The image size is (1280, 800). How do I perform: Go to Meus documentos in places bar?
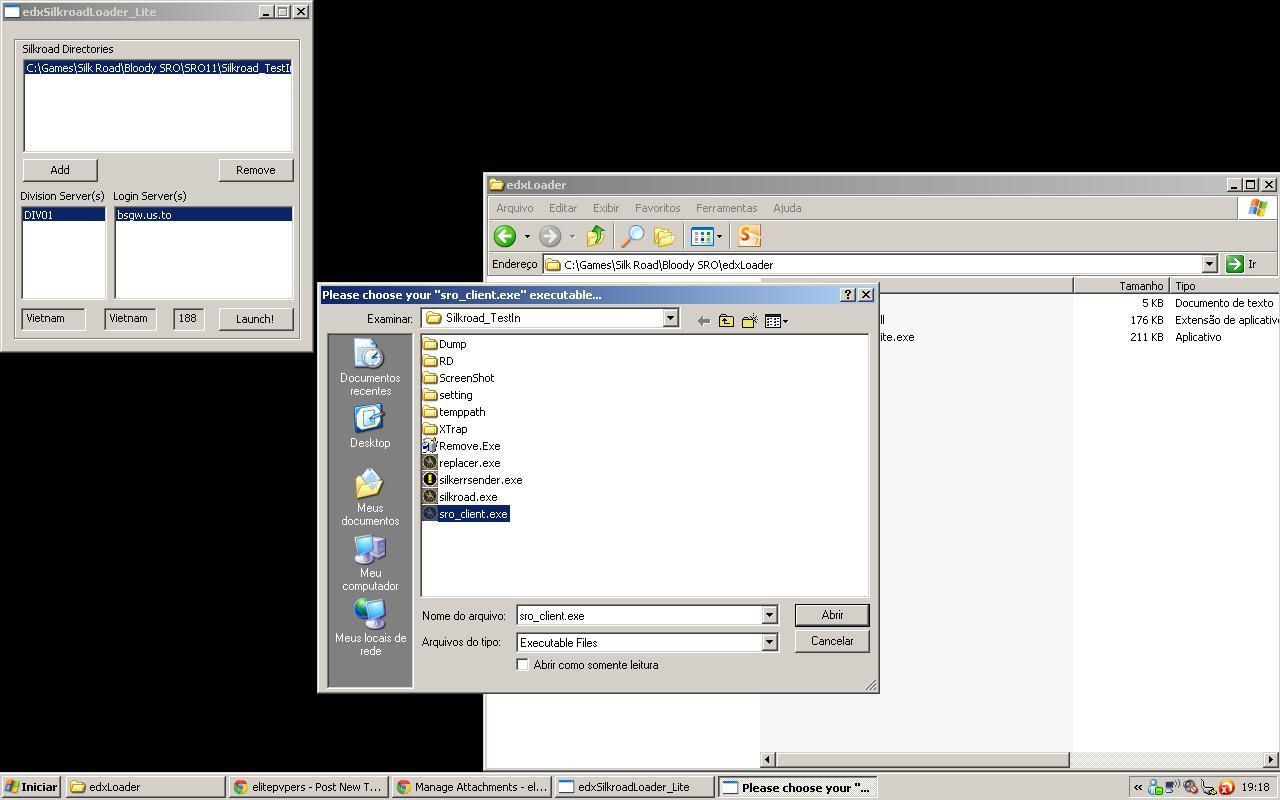[x=370, y=498]
